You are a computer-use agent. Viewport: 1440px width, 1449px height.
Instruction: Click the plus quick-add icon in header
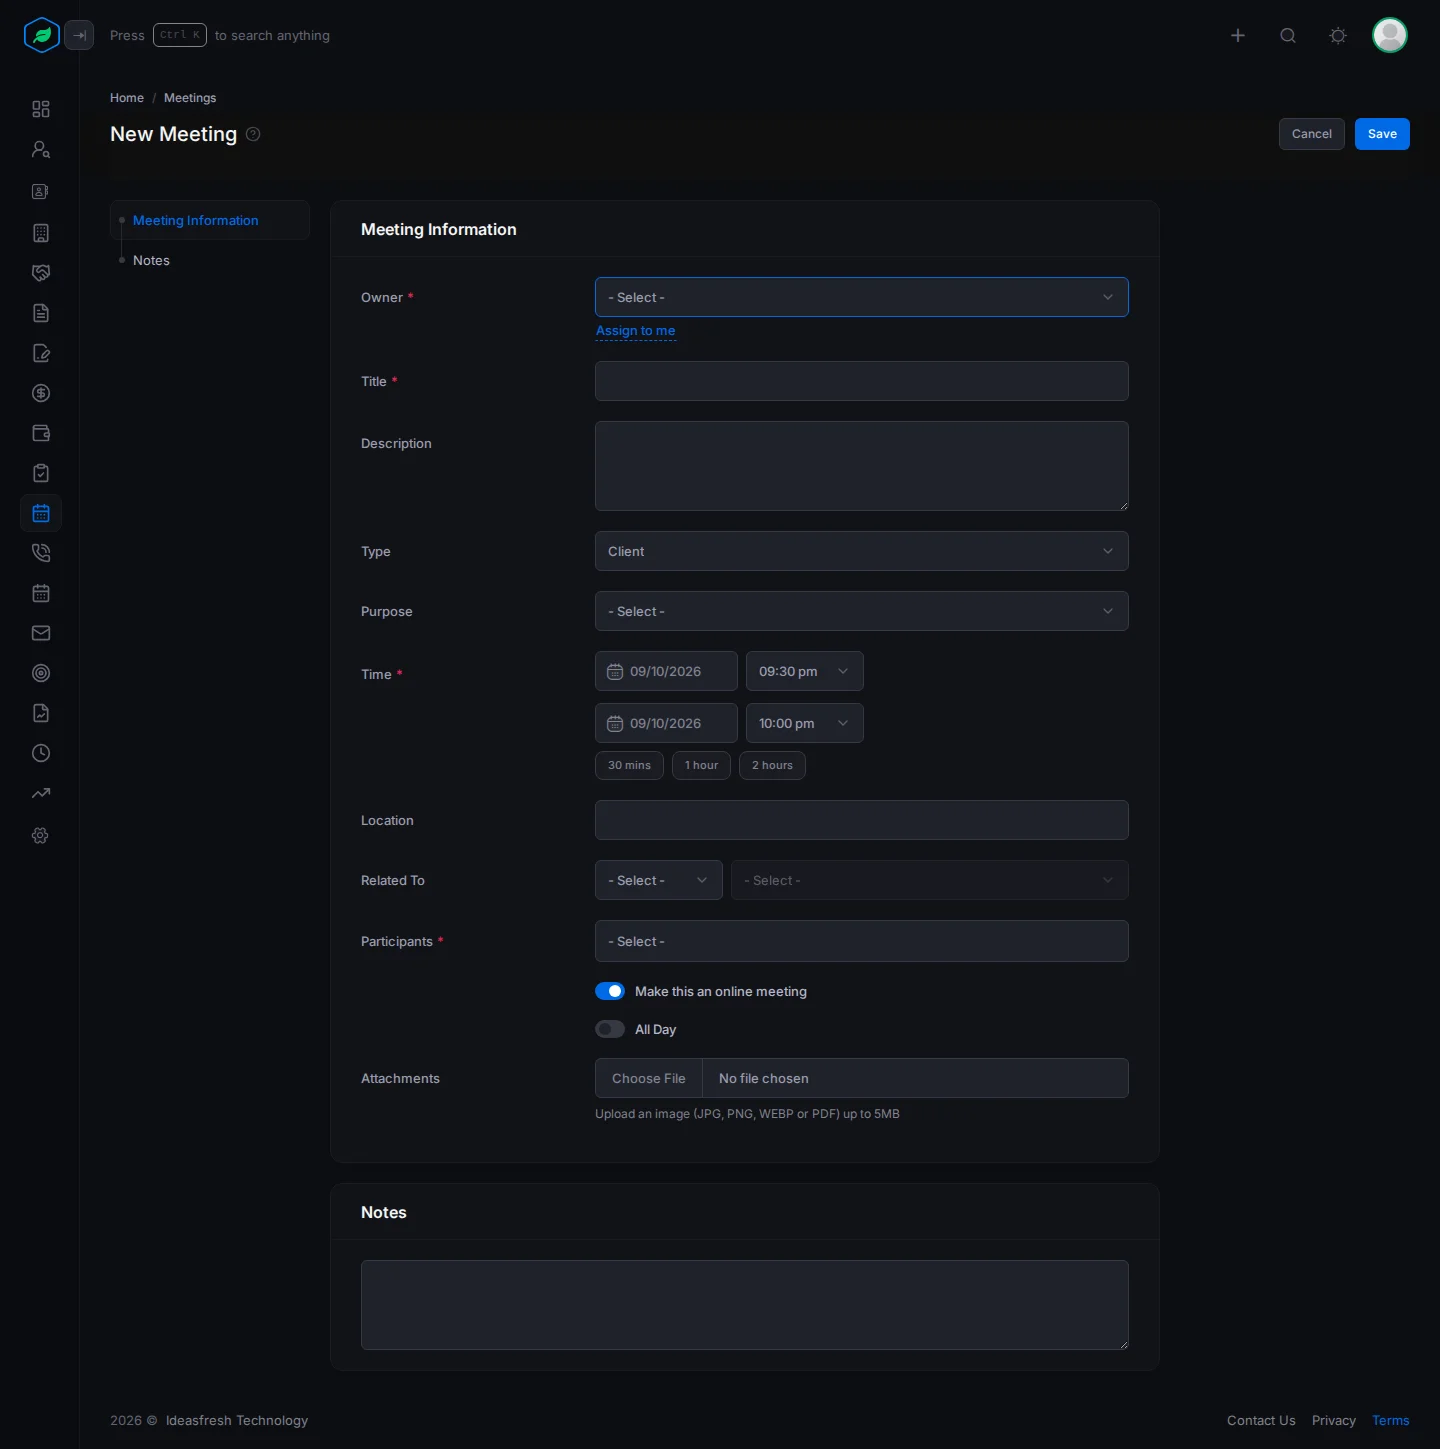(x=1238, y=35)
